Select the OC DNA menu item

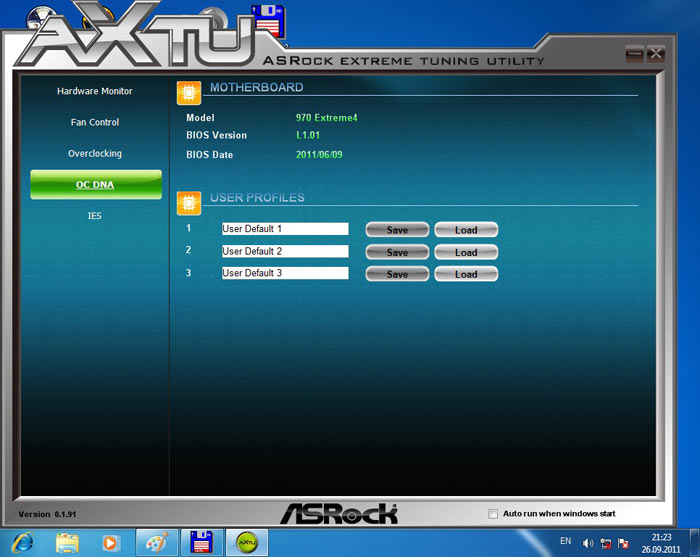96,184
